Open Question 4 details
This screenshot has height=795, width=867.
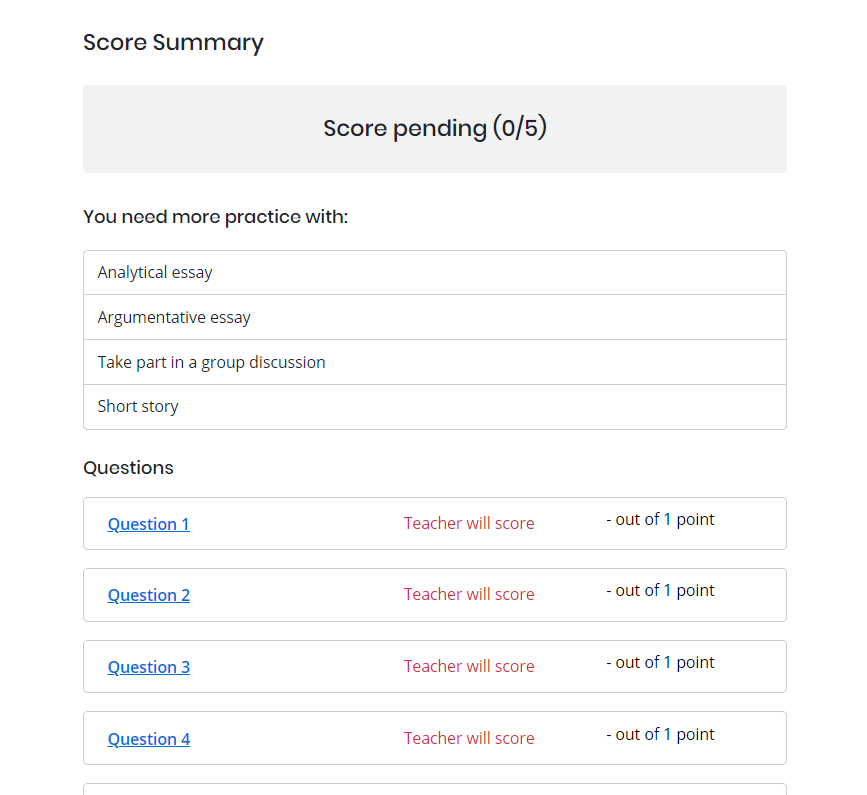click(x=148, y=739)
